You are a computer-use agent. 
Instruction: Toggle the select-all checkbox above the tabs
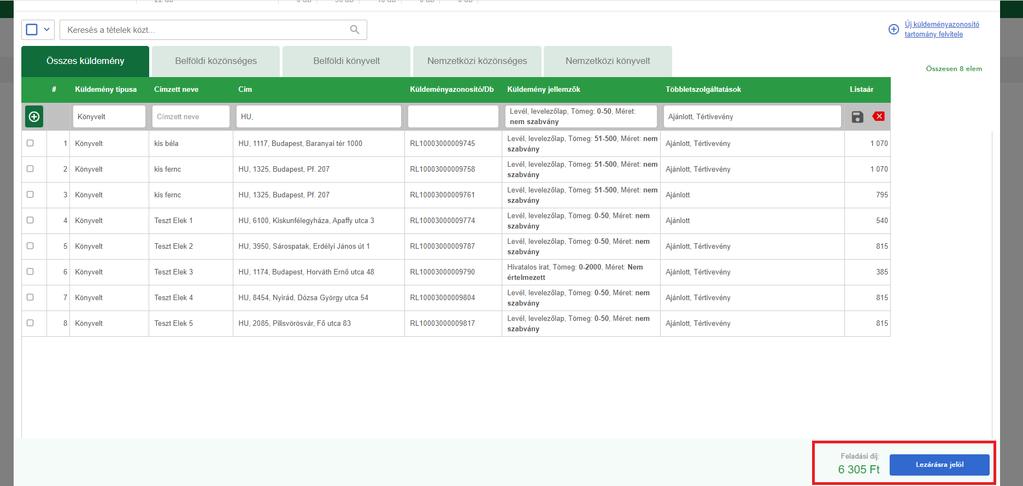(x=31, y=29)
